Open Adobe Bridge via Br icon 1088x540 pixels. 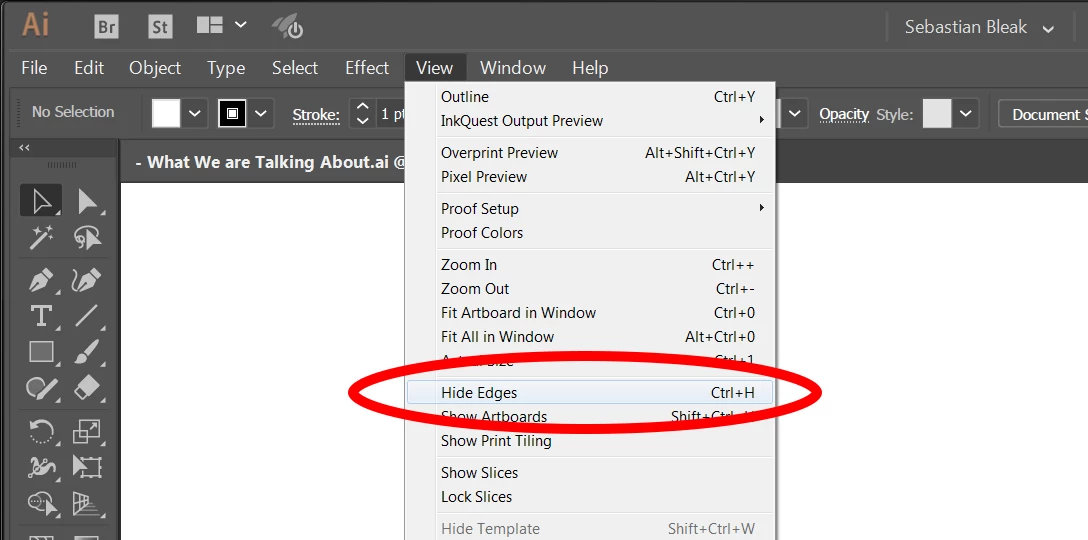click(x=106, y=27)
